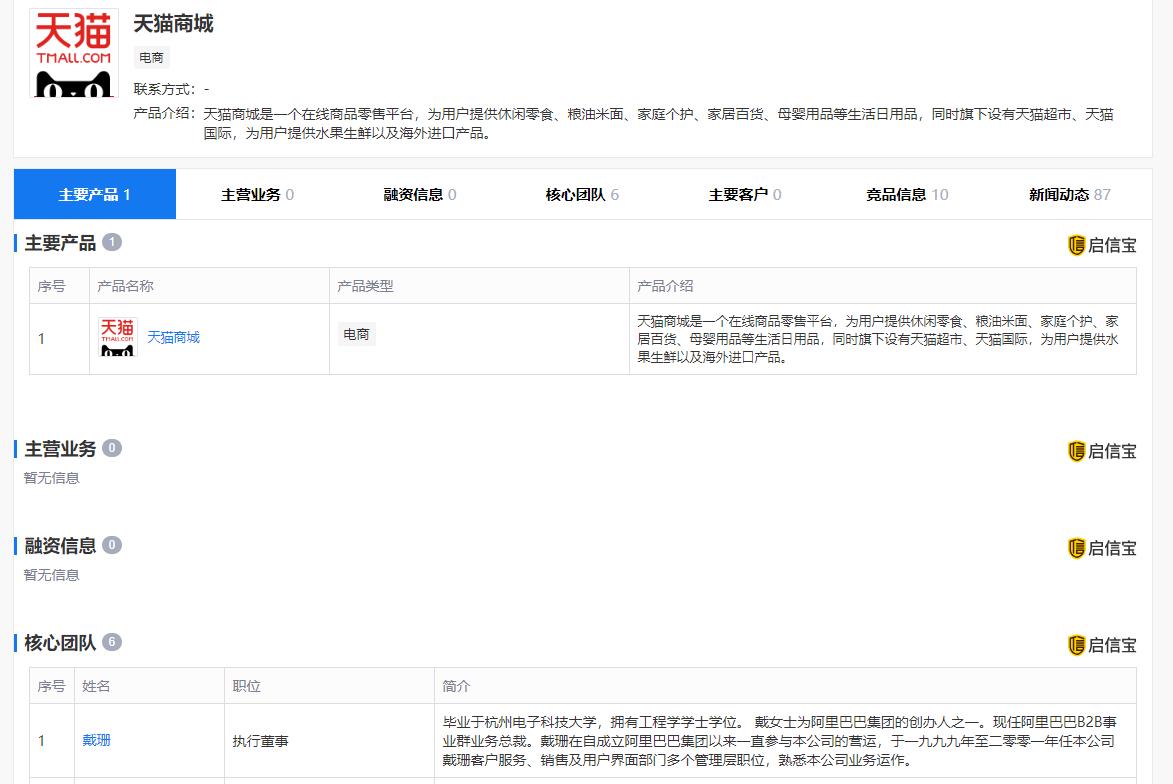The height and width of the screenshot is (784, 1173).
Task: Click the 启信宝 badge beside 核心团队
Action: [1102, 645]
